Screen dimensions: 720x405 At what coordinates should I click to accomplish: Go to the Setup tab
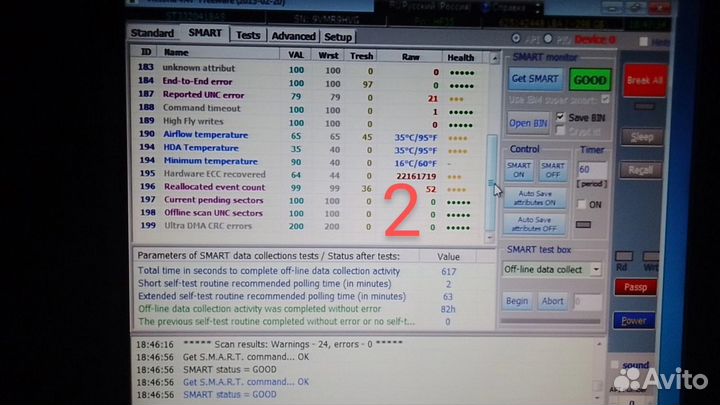pos(338,37)
